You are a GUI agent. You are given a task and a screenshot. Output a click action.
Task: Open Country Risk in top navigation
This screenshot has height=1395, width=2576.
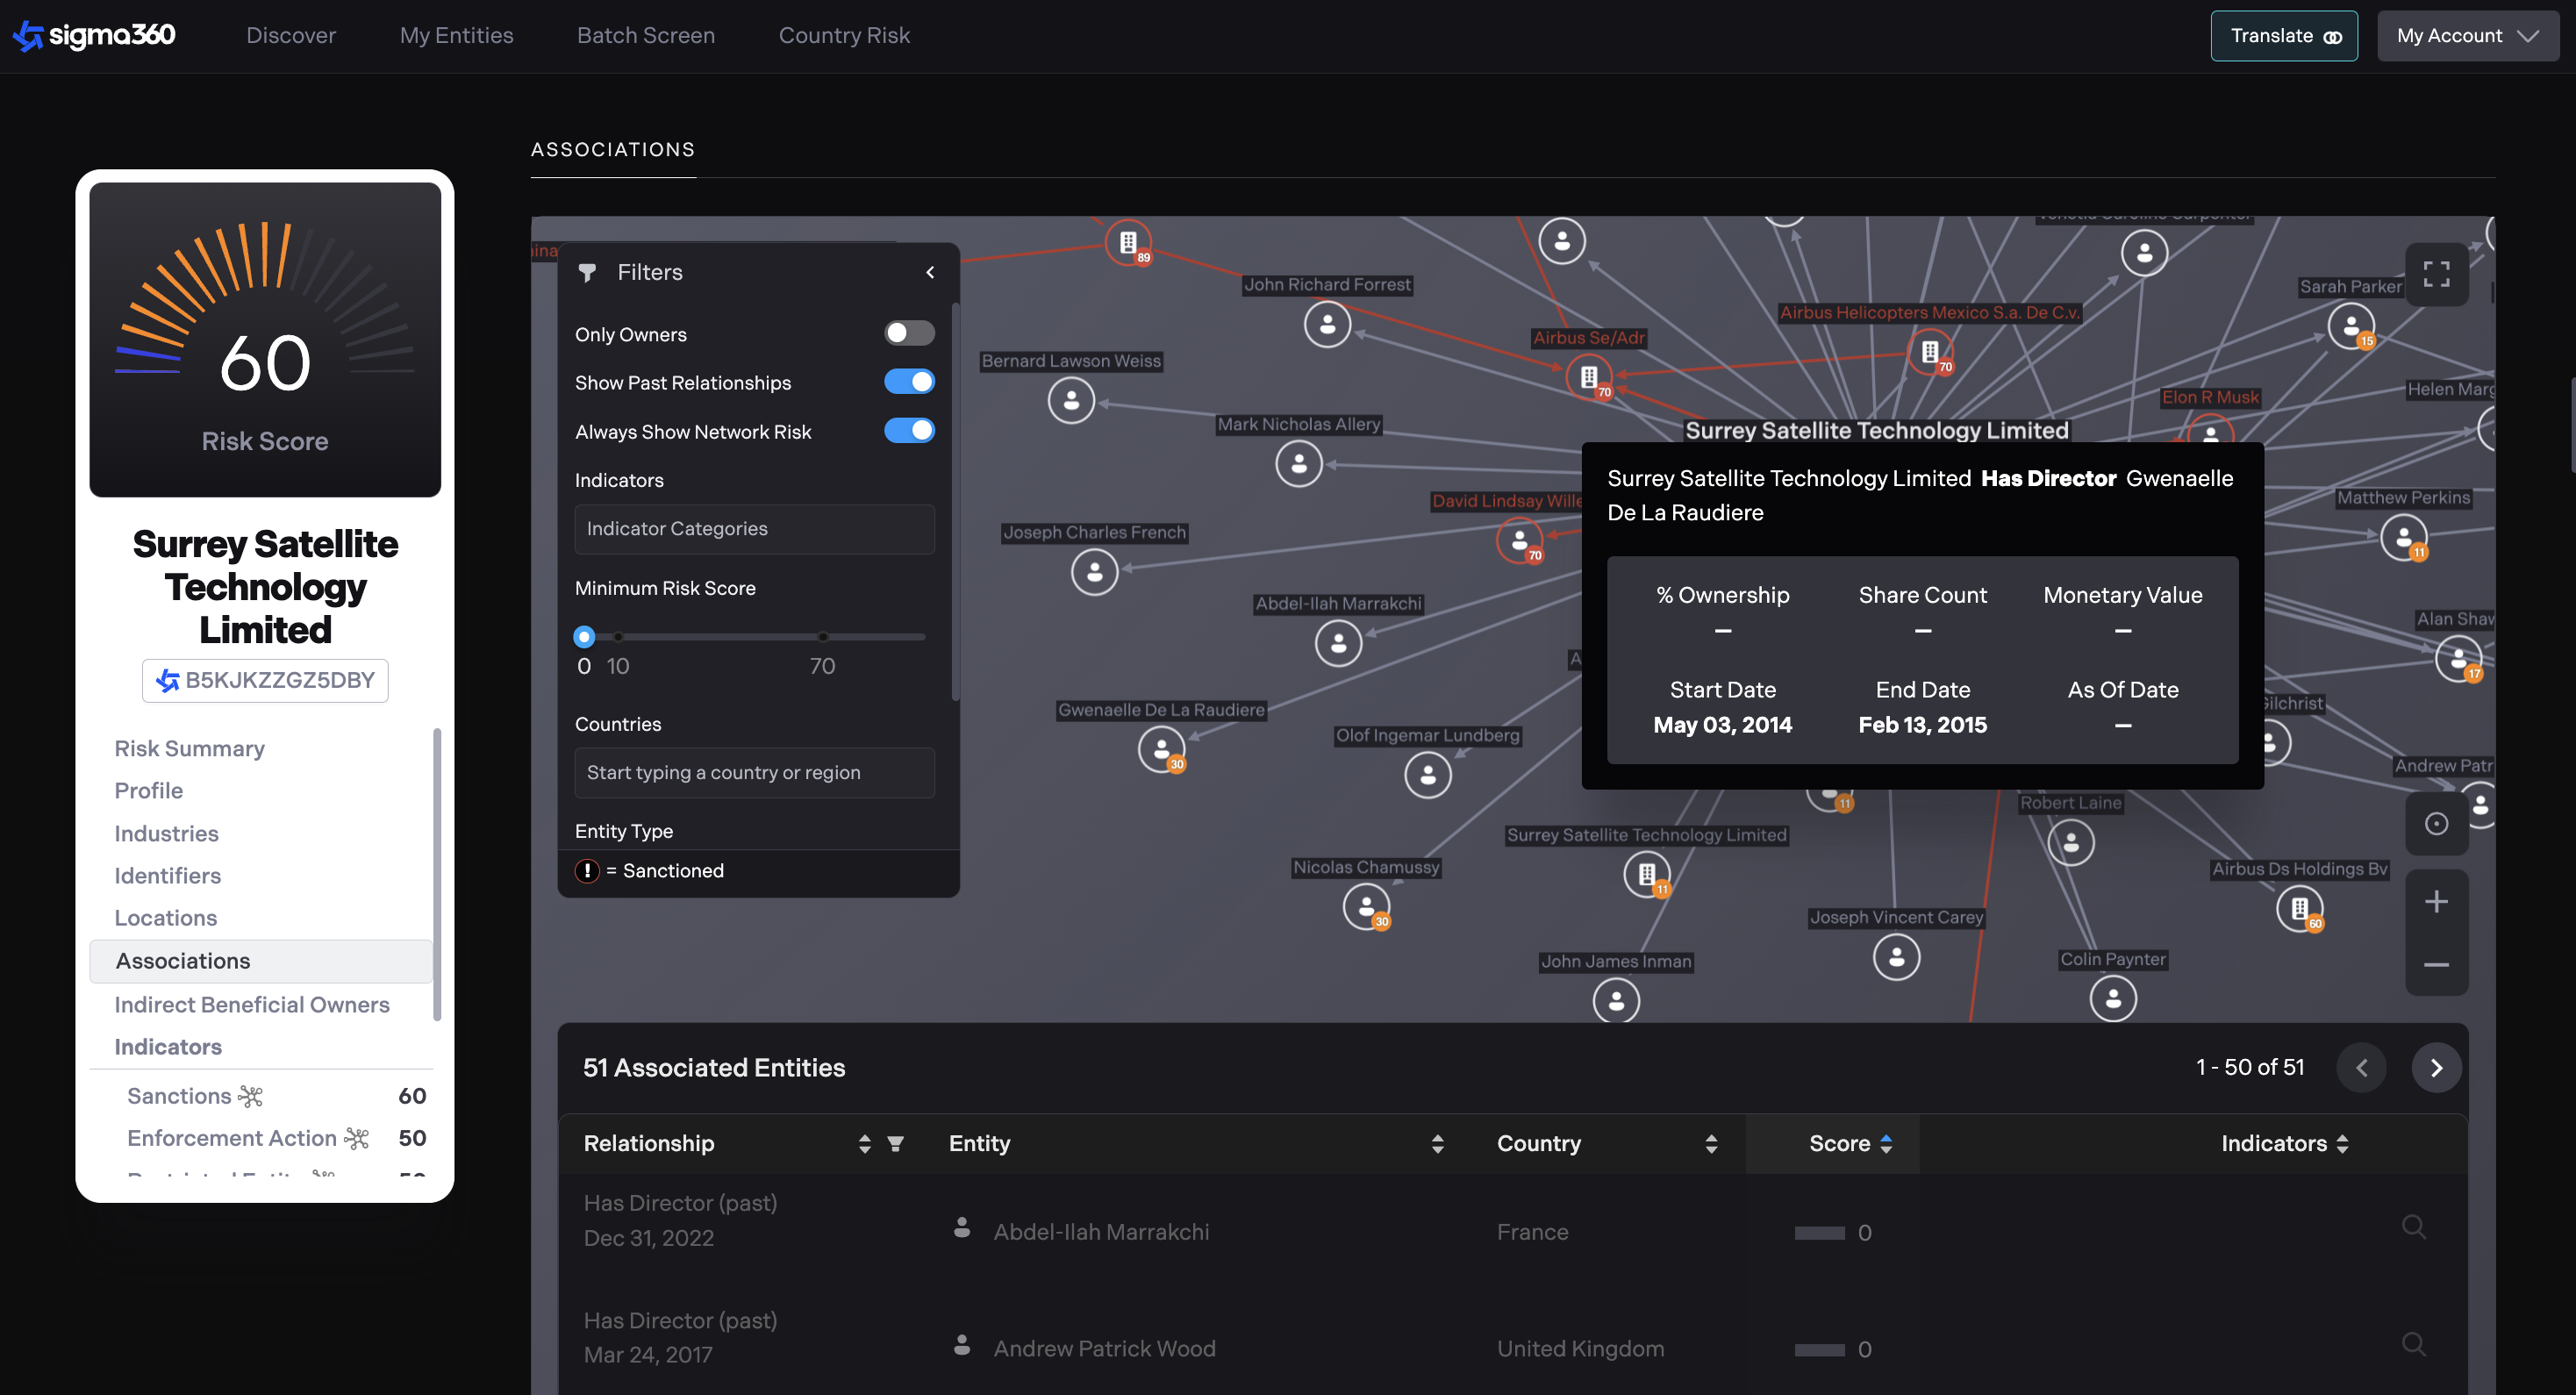(x=843, y=36)
